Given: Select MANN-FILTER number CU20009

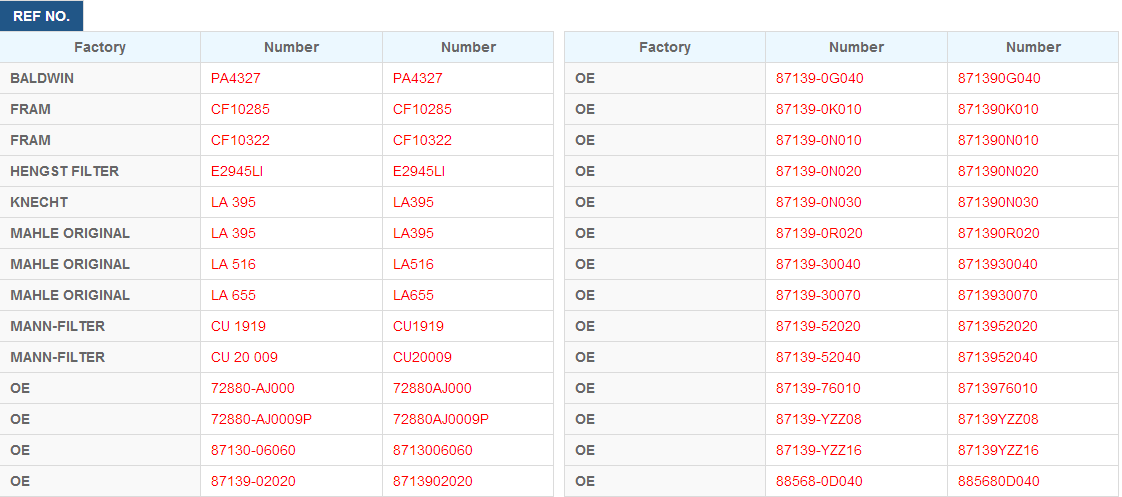Looking at the screenshot, I should coord(422,358).
